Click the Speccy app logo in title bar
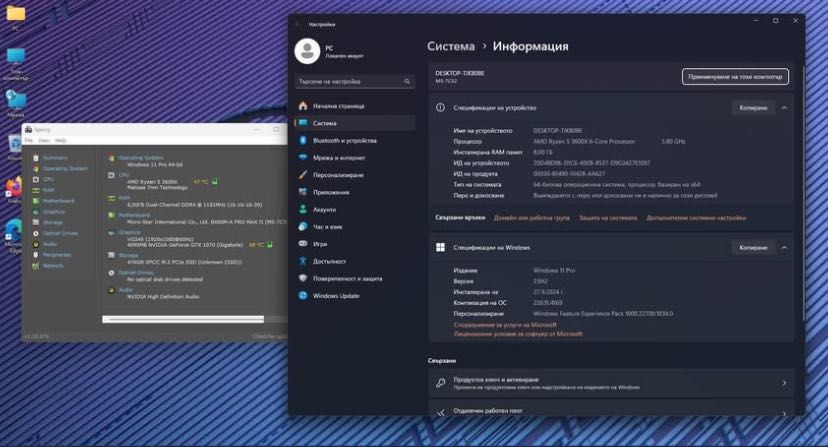 pos(29,129)
